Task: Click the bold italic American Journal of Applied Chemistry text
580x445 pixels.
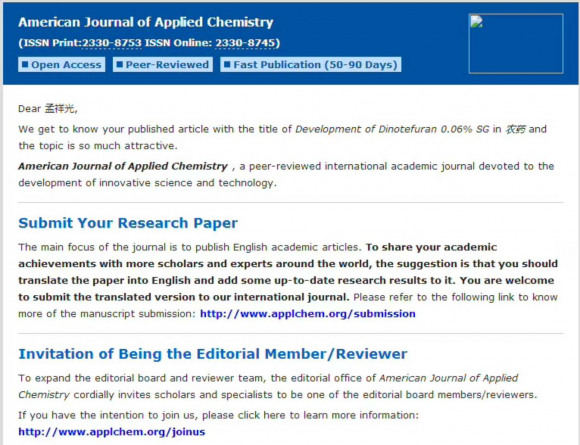Action: coord(123,166)
